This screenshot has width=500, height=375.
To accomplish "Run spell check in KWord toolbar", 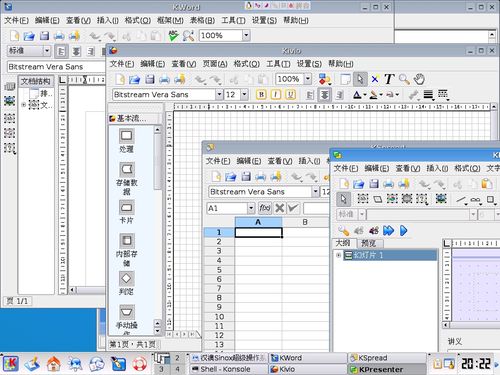I will [173, 35].
